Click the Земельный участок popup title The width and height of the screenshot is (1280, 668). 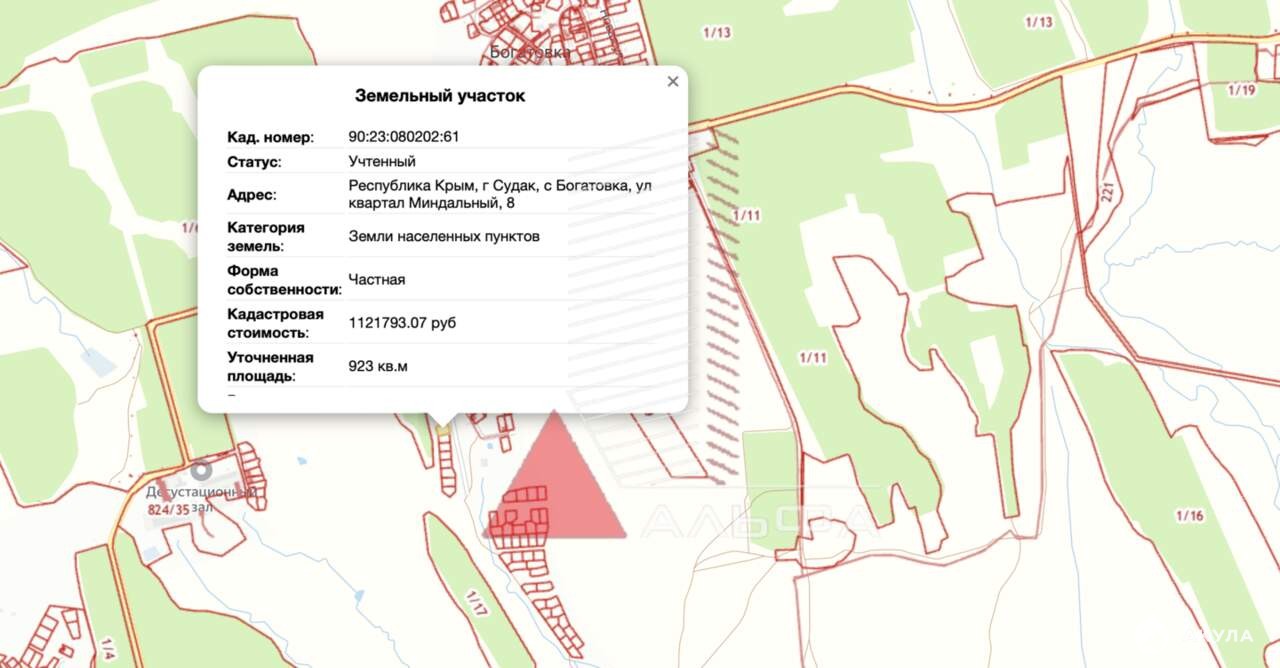pyautogui.click(x=440, y=96)
